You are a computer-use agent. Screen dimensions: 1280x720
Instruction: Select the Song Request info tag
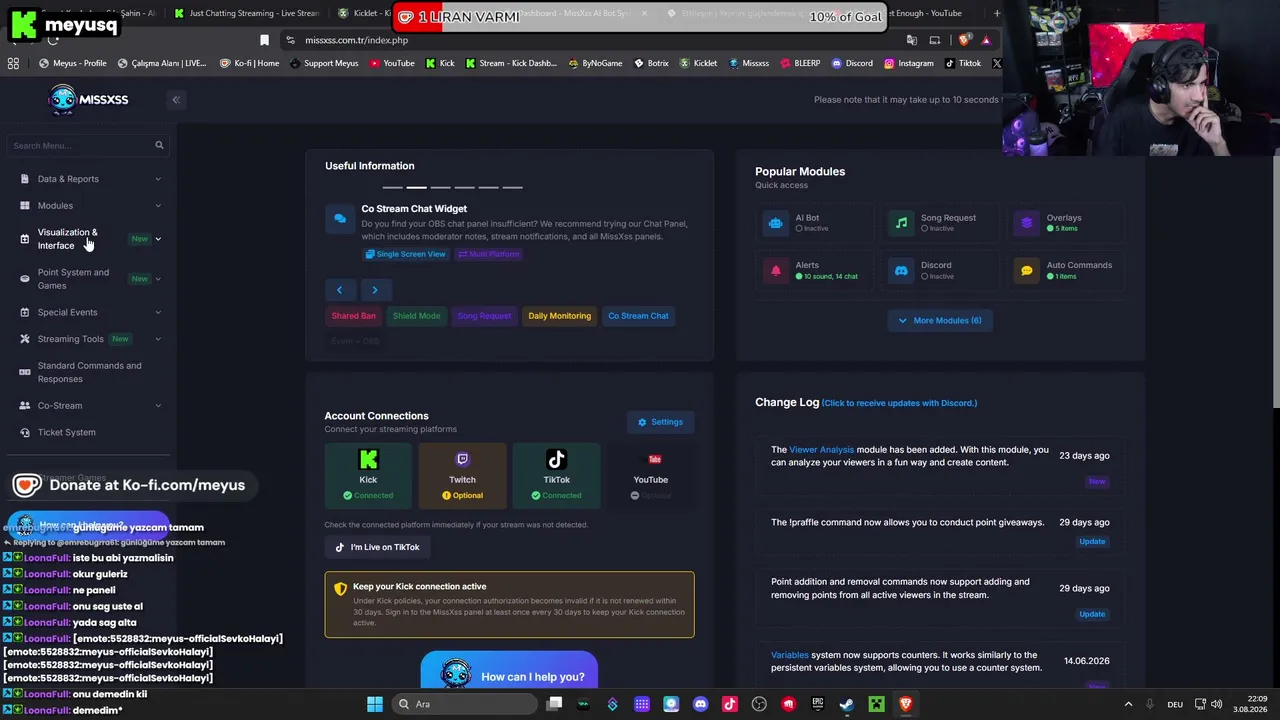pos(484,316)
